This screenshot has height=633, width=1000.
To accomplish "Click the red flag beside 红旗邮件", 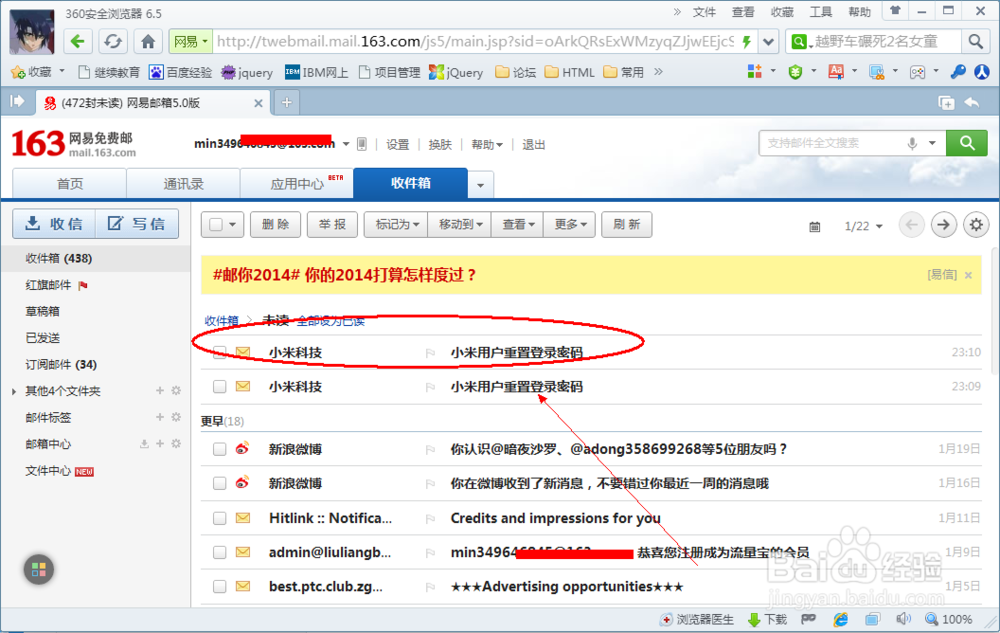I will tap(83, 286).
